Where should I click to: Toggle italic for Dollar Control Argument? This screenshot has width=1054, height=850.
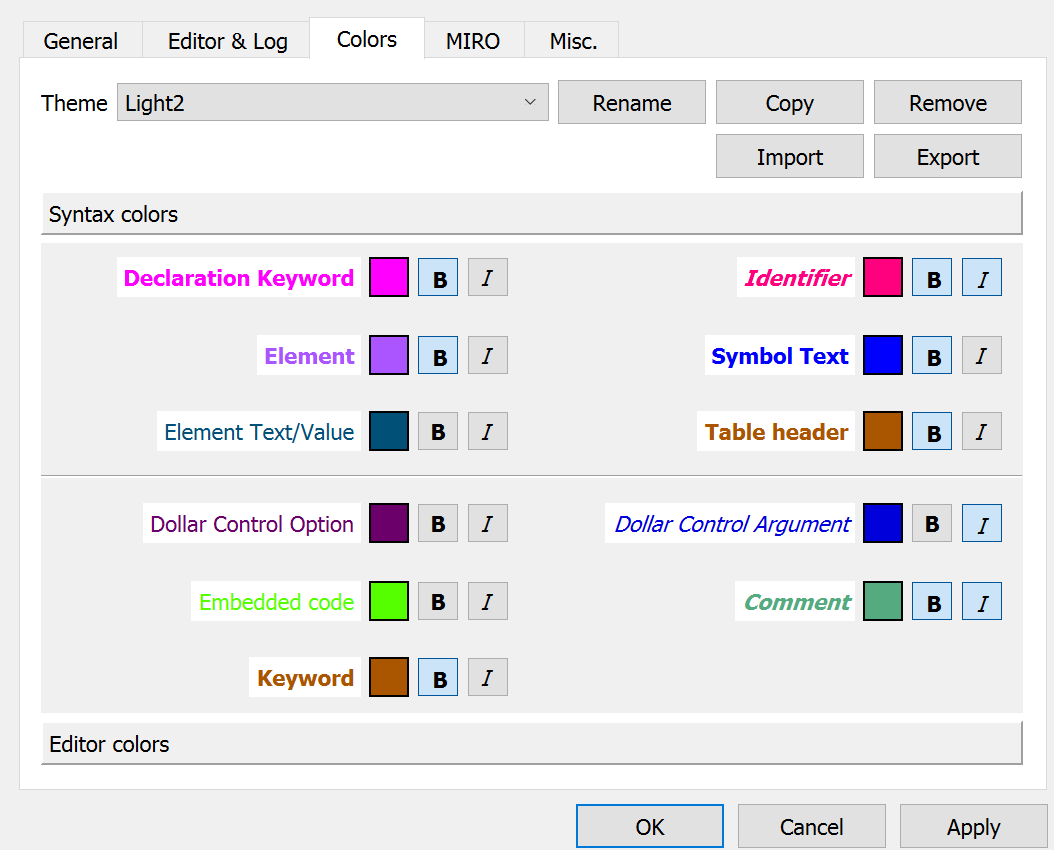tap(982, 524)
